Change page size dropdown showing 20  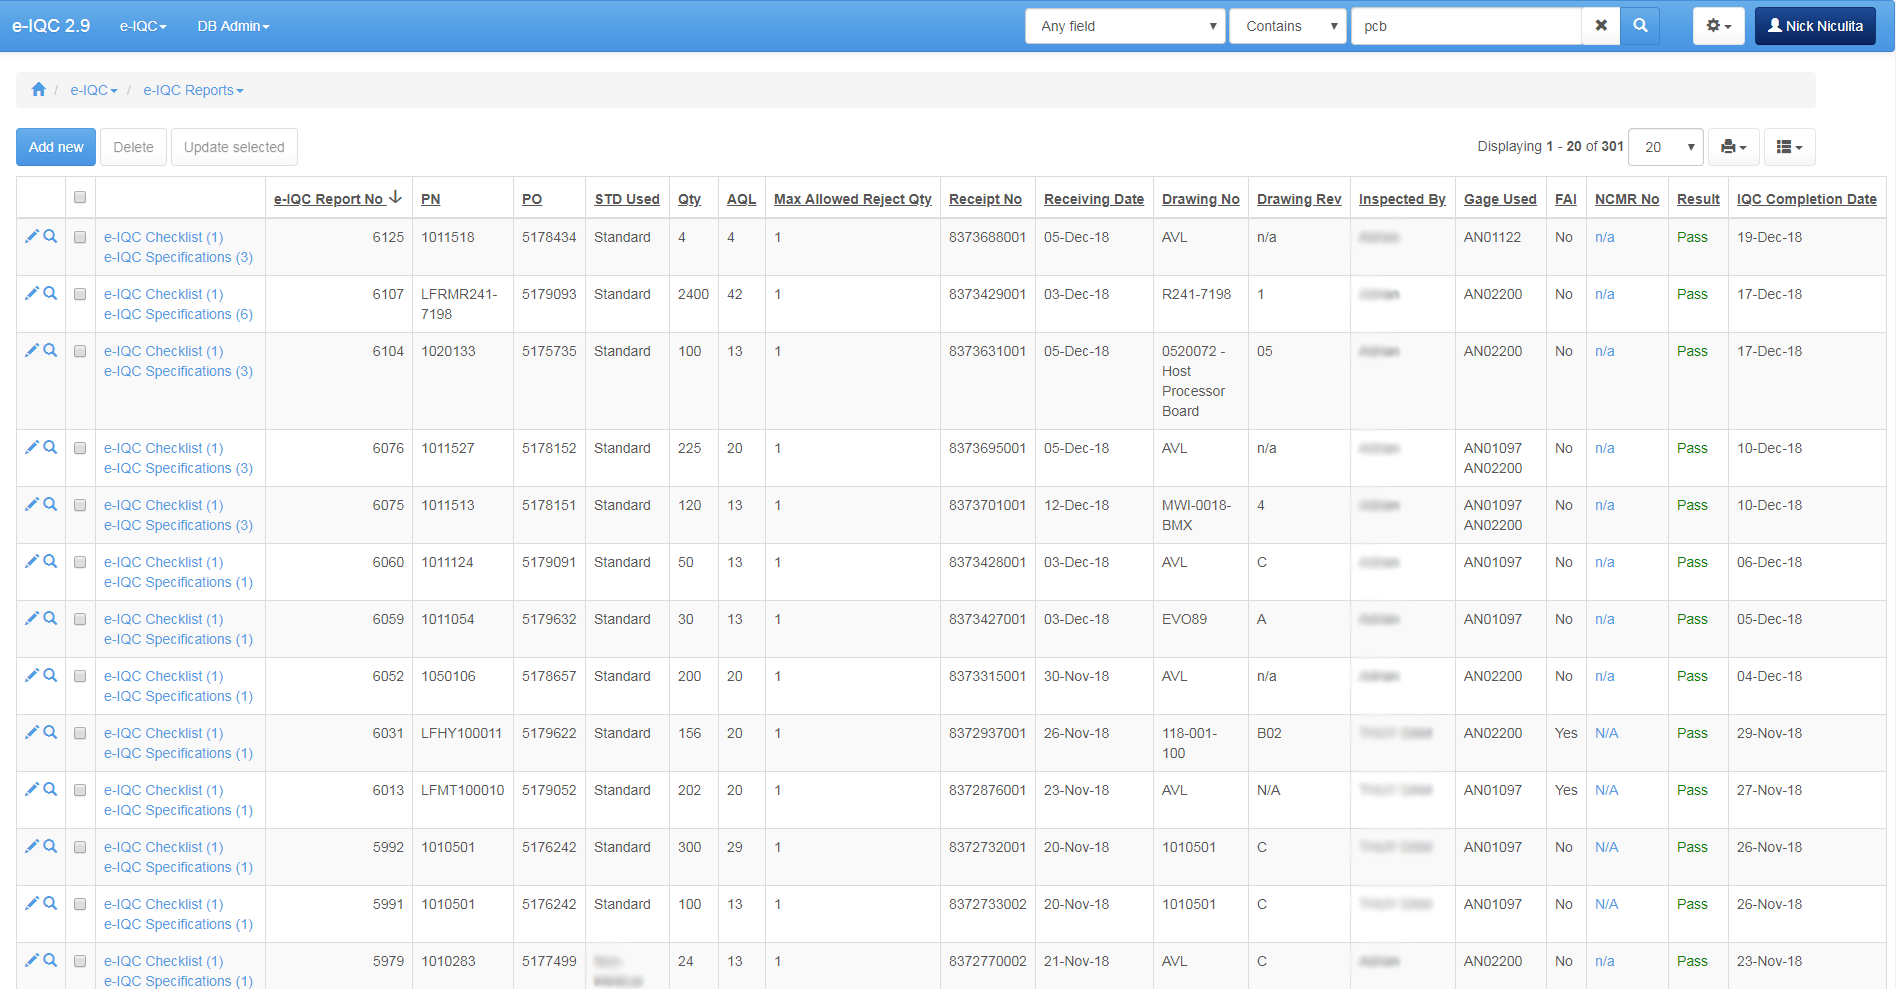point(1665,147)
